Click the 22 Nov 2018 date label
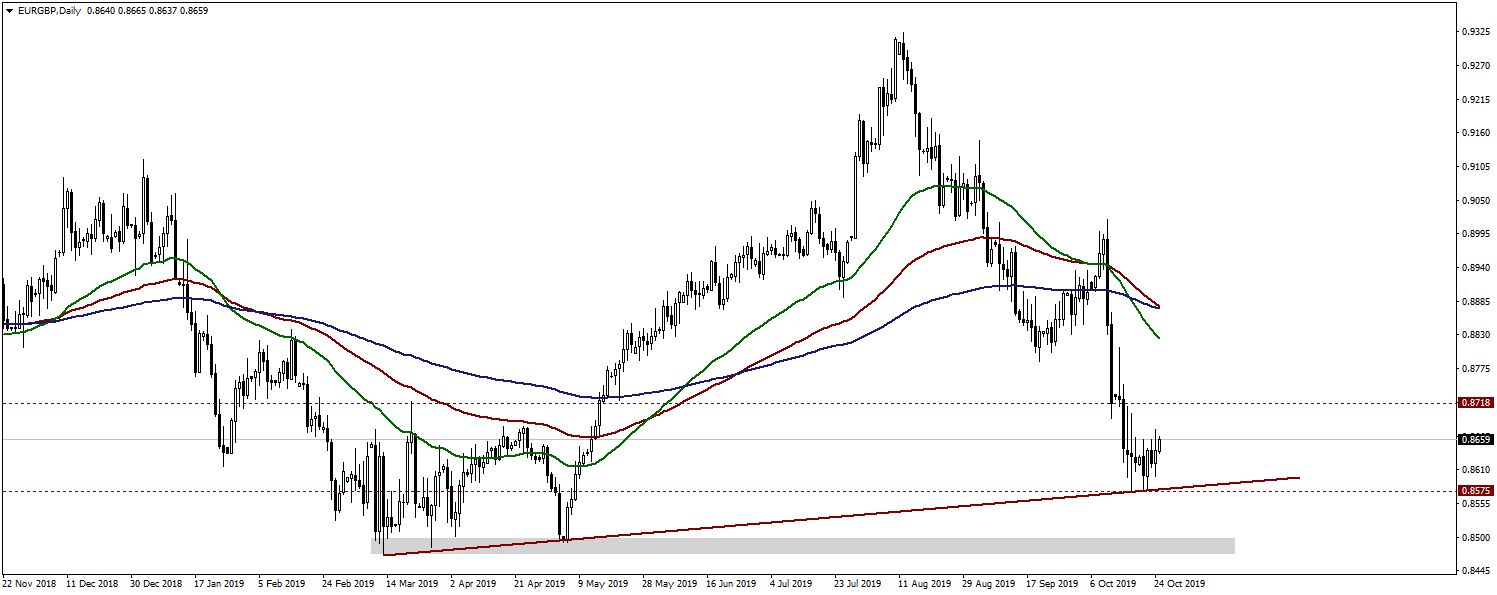 29,583
